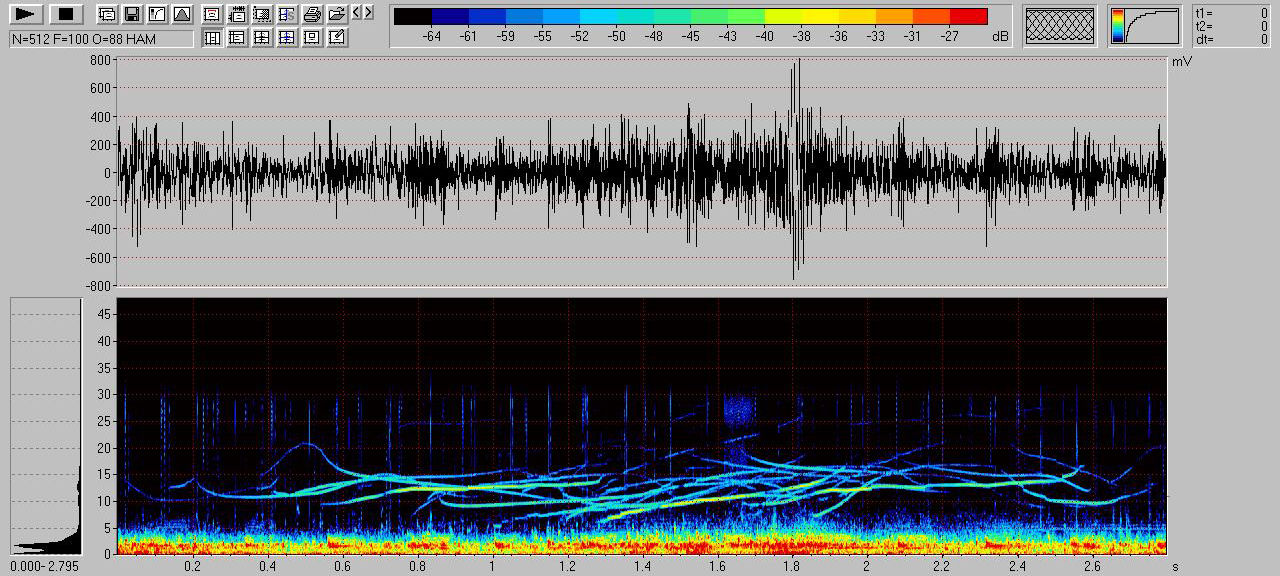This screenshot has height=576, width=1280.
Task: Toggle the vertical cursor layout button
Action: point(213,38)
